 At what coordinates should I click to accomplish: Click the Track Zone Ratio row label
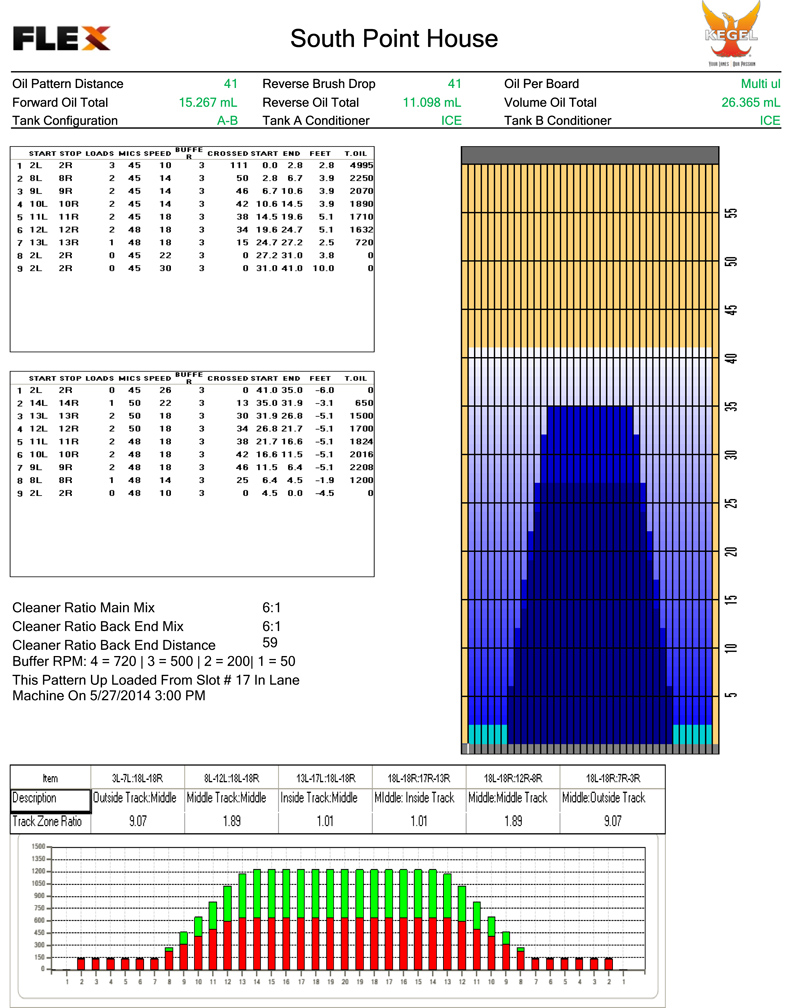coord(50,821)
